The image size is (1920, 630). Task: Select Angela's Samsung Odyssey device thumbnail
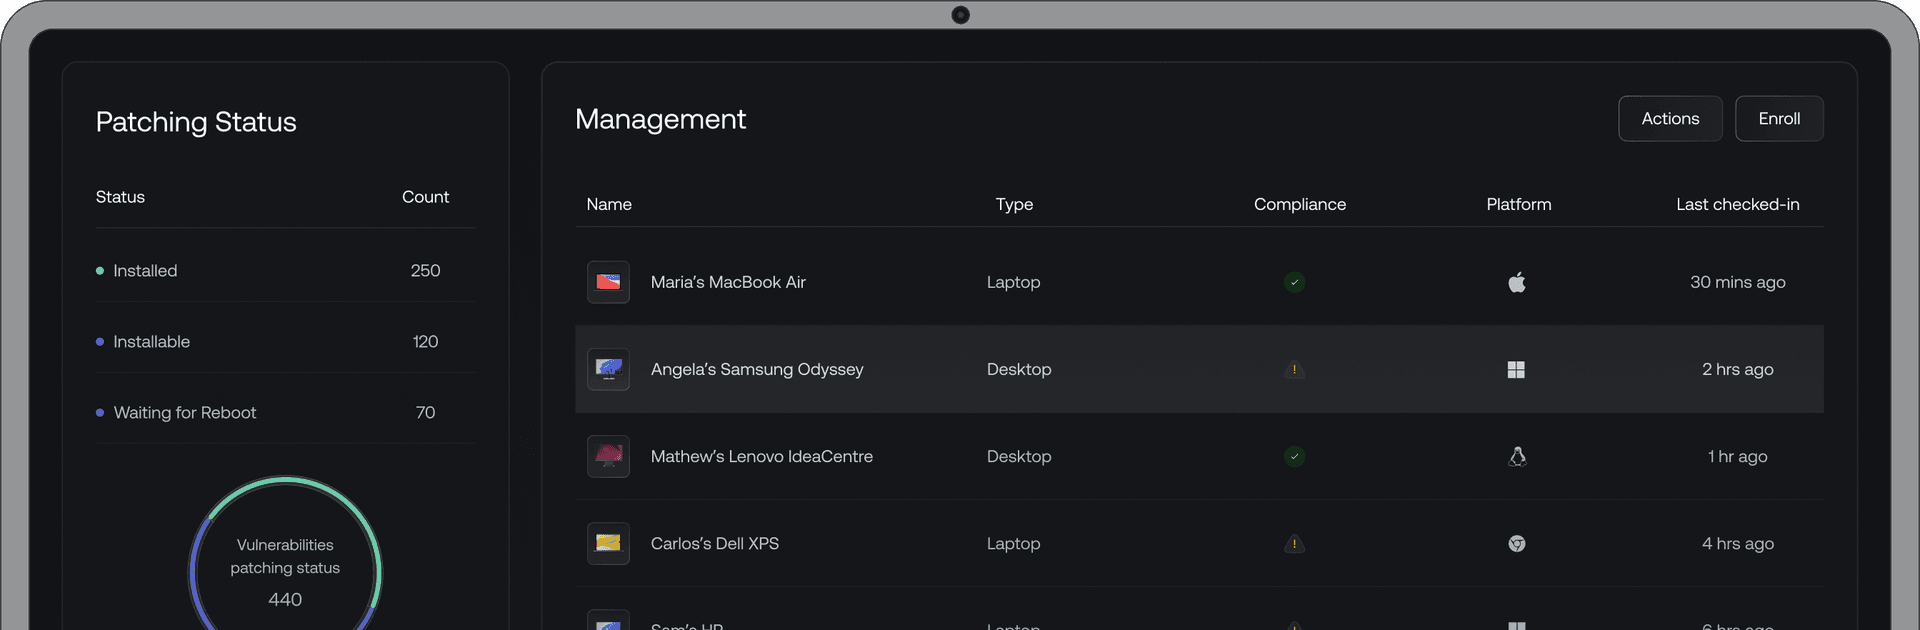pos(608,370)
